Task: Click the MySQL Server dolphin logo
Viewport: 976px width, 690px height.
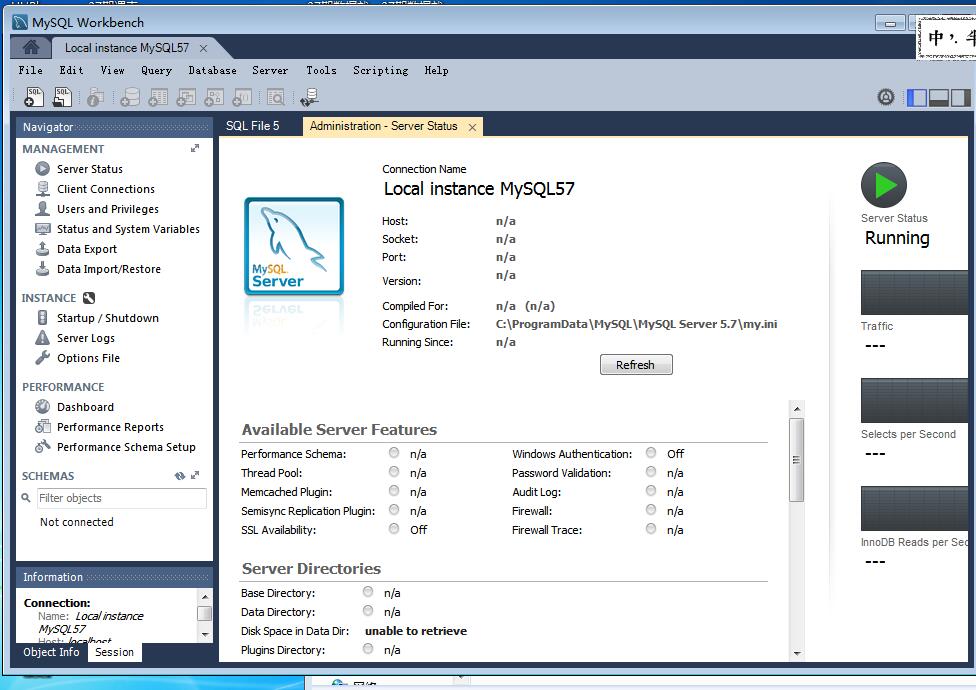Action: 294,246
